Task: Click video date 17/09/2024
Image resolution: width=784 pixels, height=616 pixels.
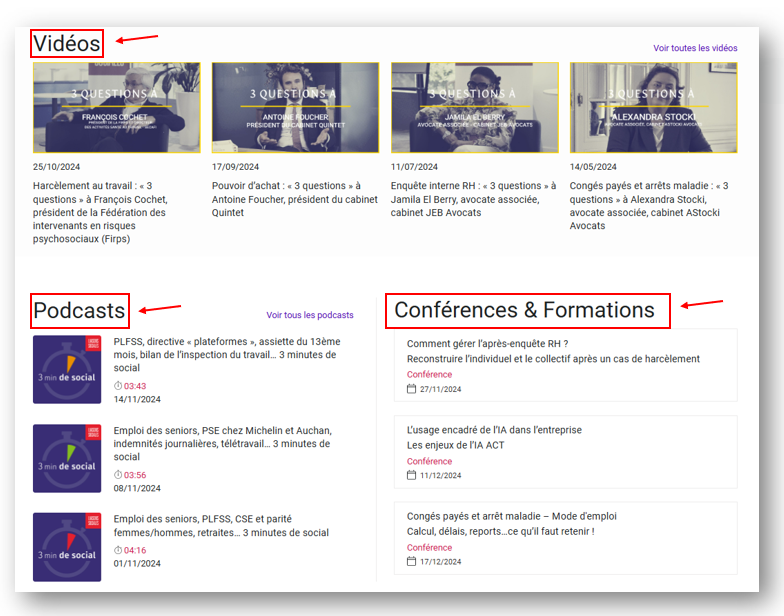Action: [x=235, y=167]
